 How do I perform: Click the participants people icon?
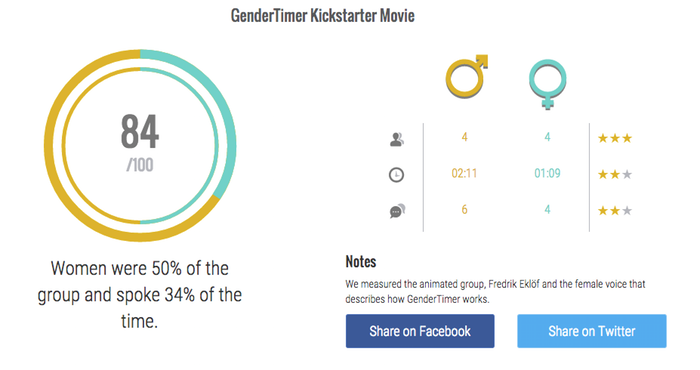[x=396, y=139]
